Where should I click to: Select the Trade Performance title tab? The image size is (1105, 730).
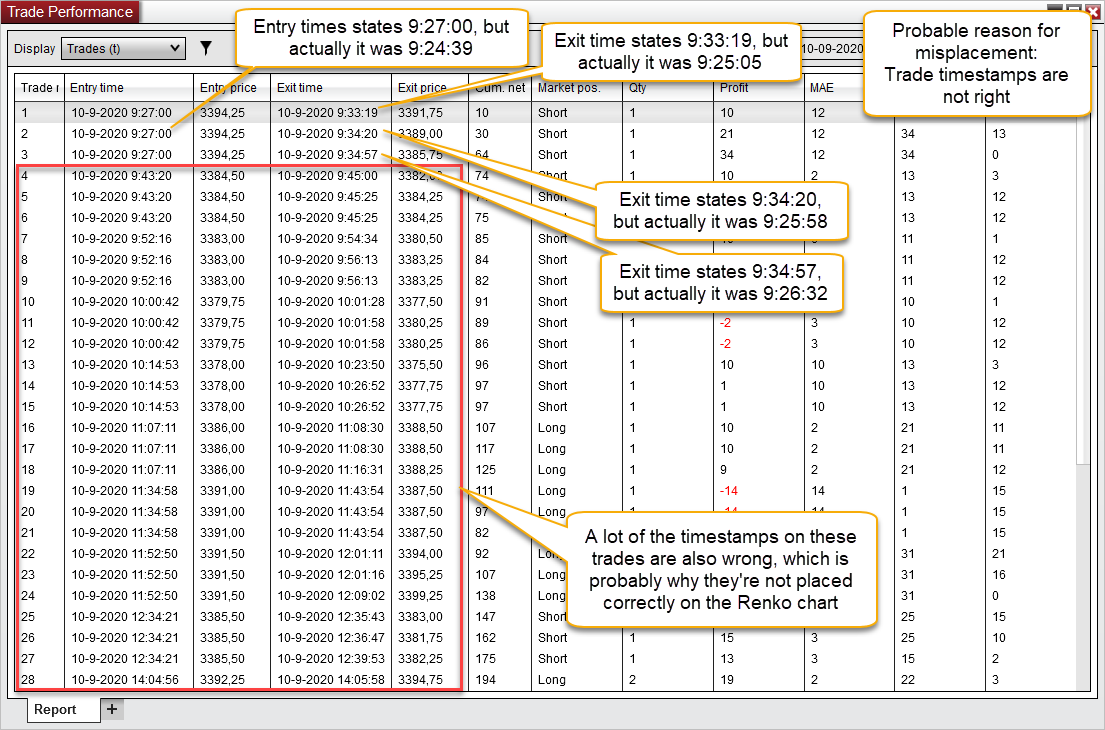pos(70,12)
